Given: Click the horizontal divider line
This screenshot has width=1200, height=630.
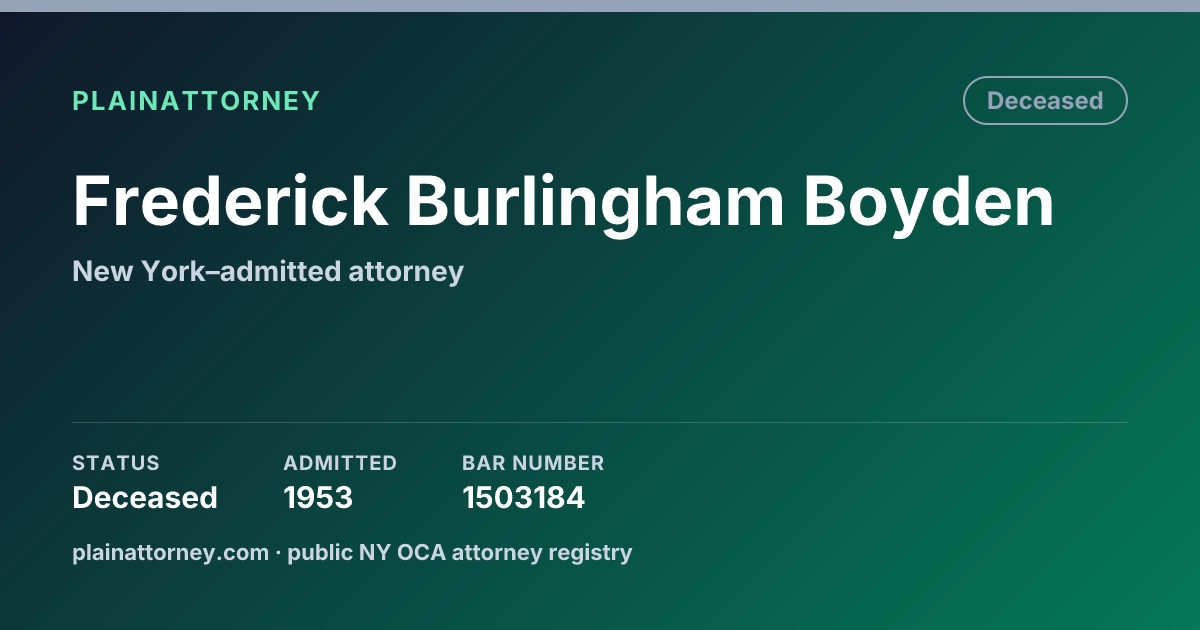Looking at the screenshot, I should click(x=600, y=422).
